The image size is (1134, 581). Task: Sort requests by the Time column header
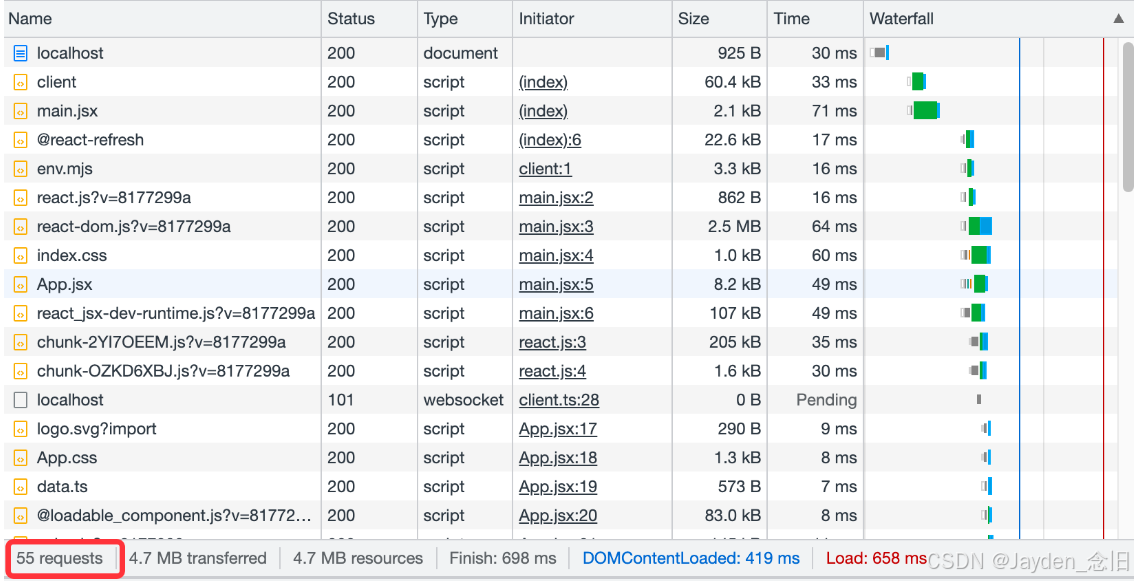[x=816, y=19]
